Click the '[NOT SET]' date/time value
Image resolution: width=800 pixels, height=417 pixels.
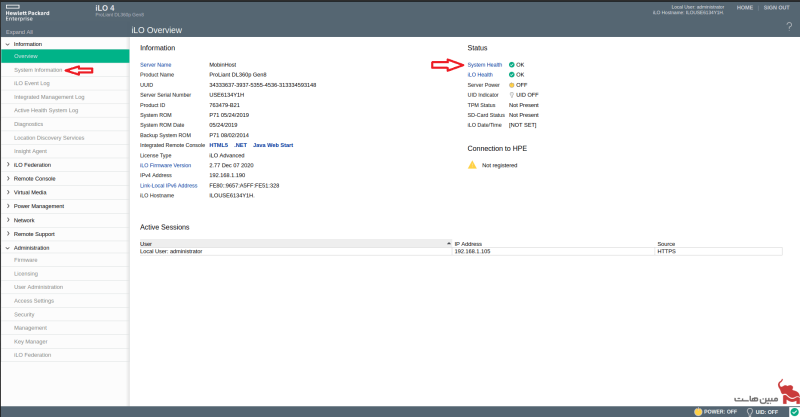[522, 125]
